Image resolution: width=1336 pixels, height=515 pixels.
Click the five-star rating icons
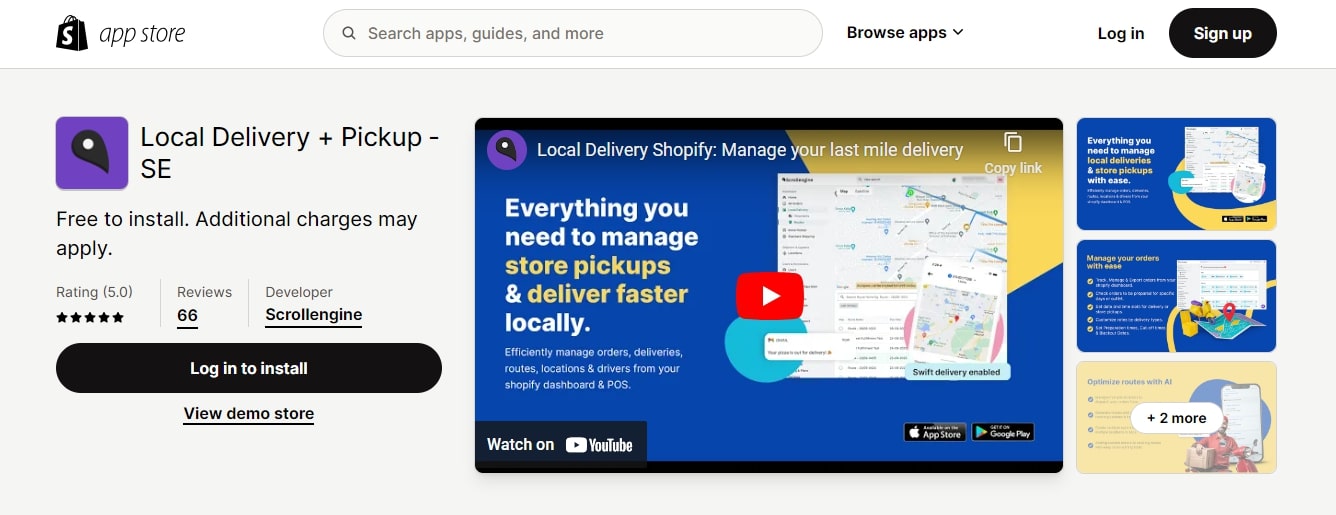90,317
